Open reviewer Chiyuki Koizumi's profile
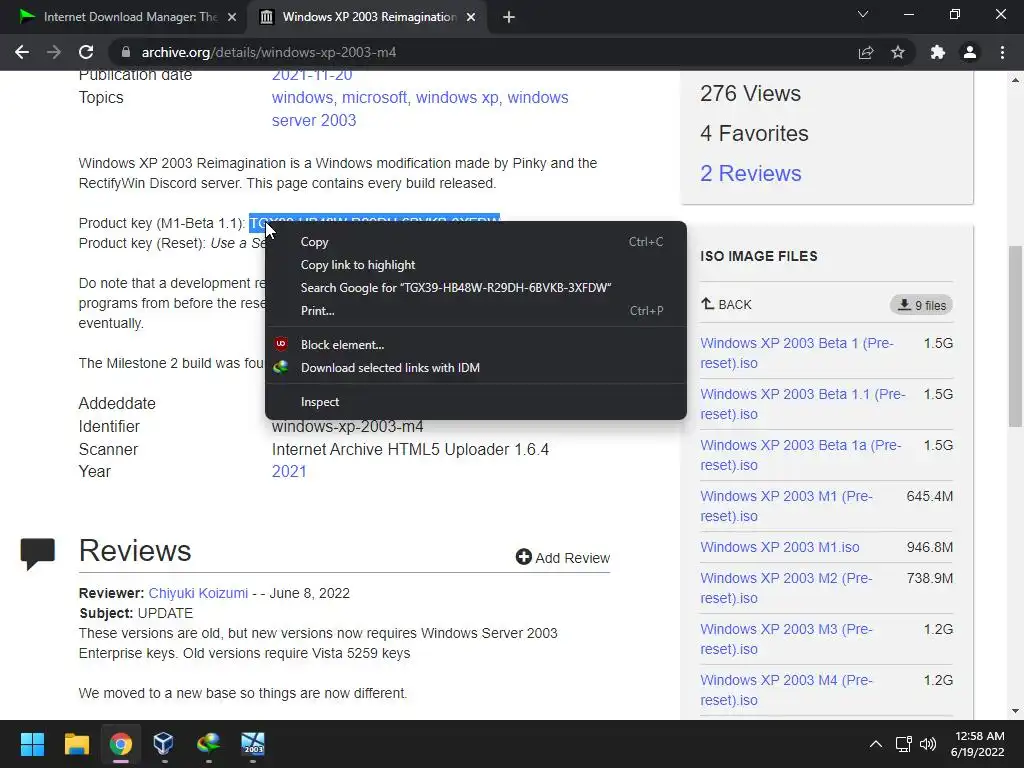 click(198, 593)
